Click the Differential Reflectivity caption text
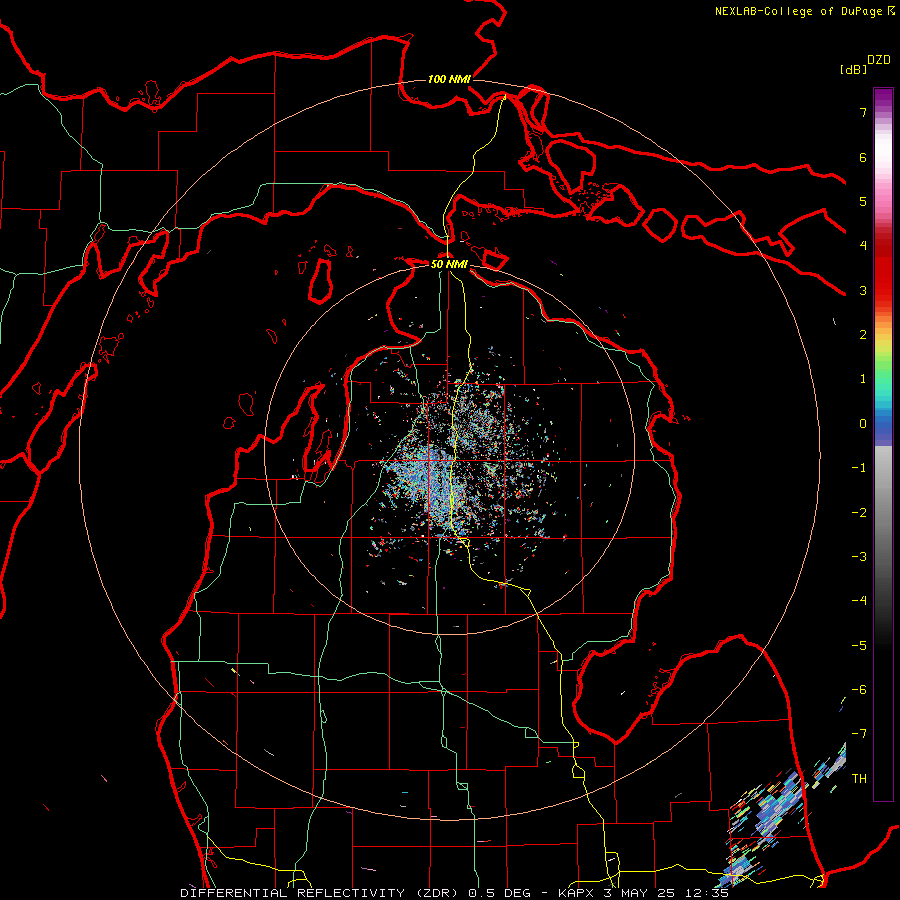The height and width of the screenshot is (900, 900). click(455, 893)
